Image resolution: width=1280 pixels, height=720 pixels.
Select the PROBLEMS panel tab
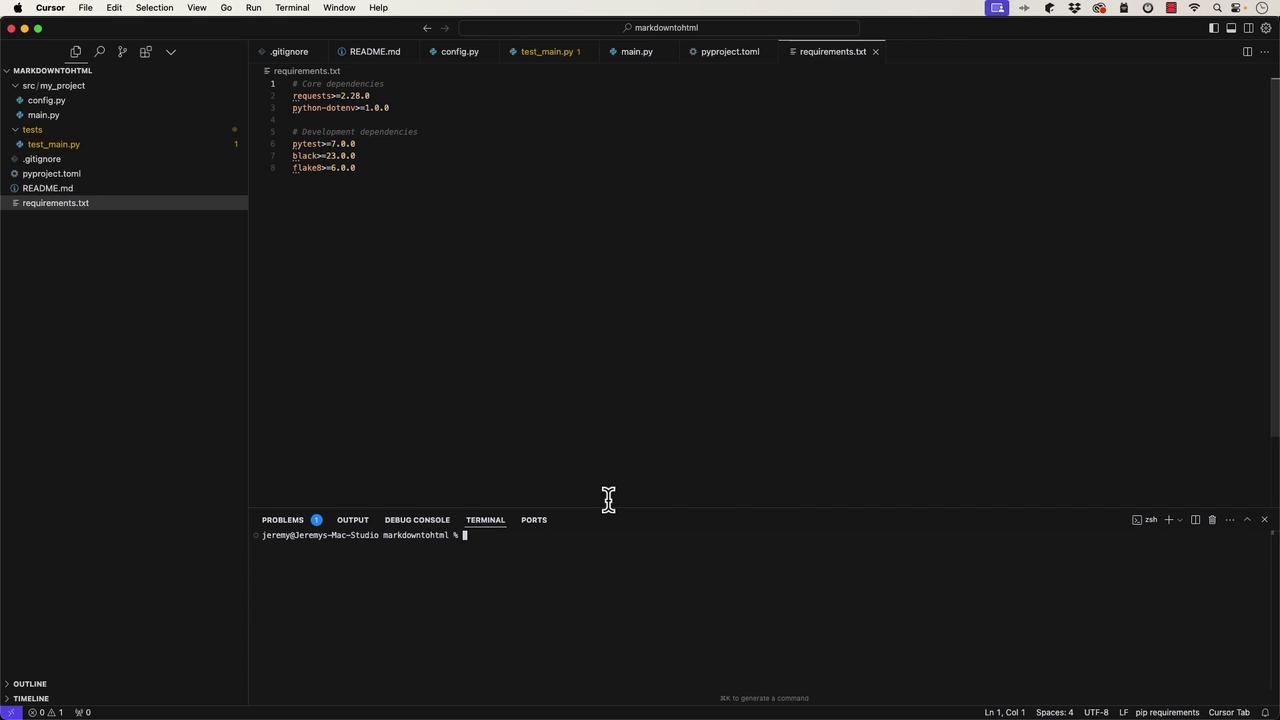click(282, 520)
